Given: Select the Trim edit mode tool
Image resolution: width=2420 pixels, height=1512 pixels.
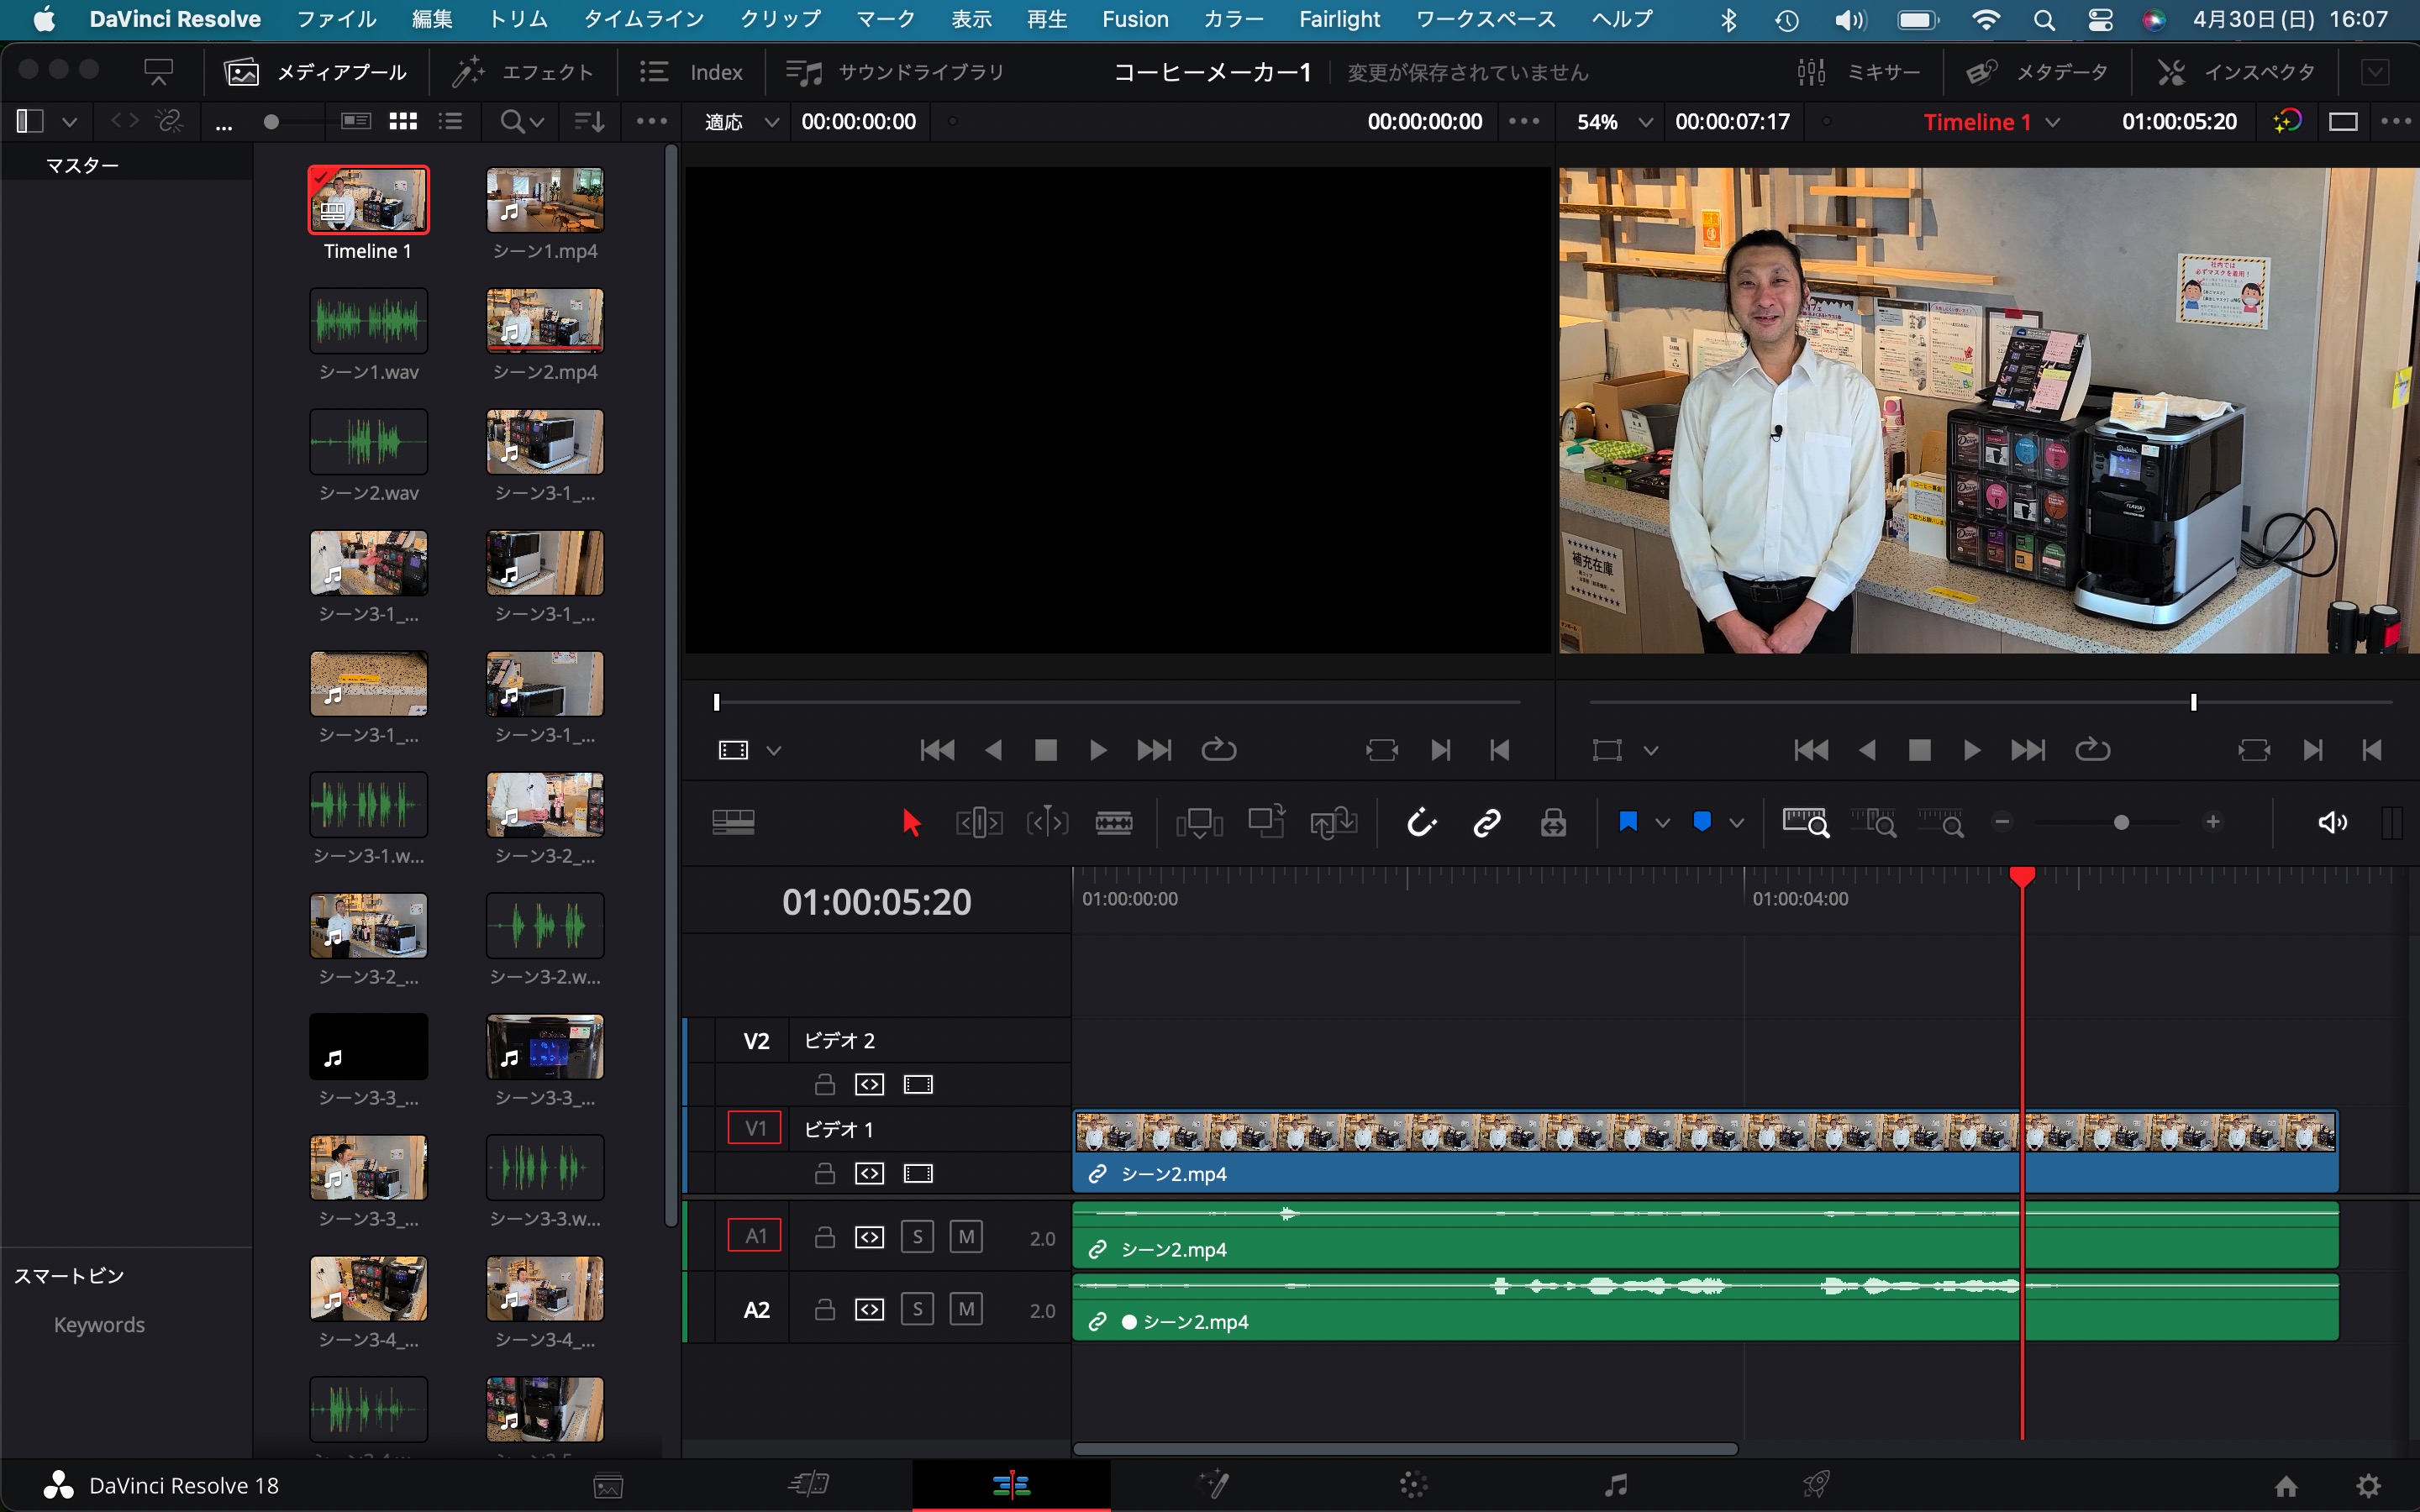Looking at the screenshot, I should point(978,823).
